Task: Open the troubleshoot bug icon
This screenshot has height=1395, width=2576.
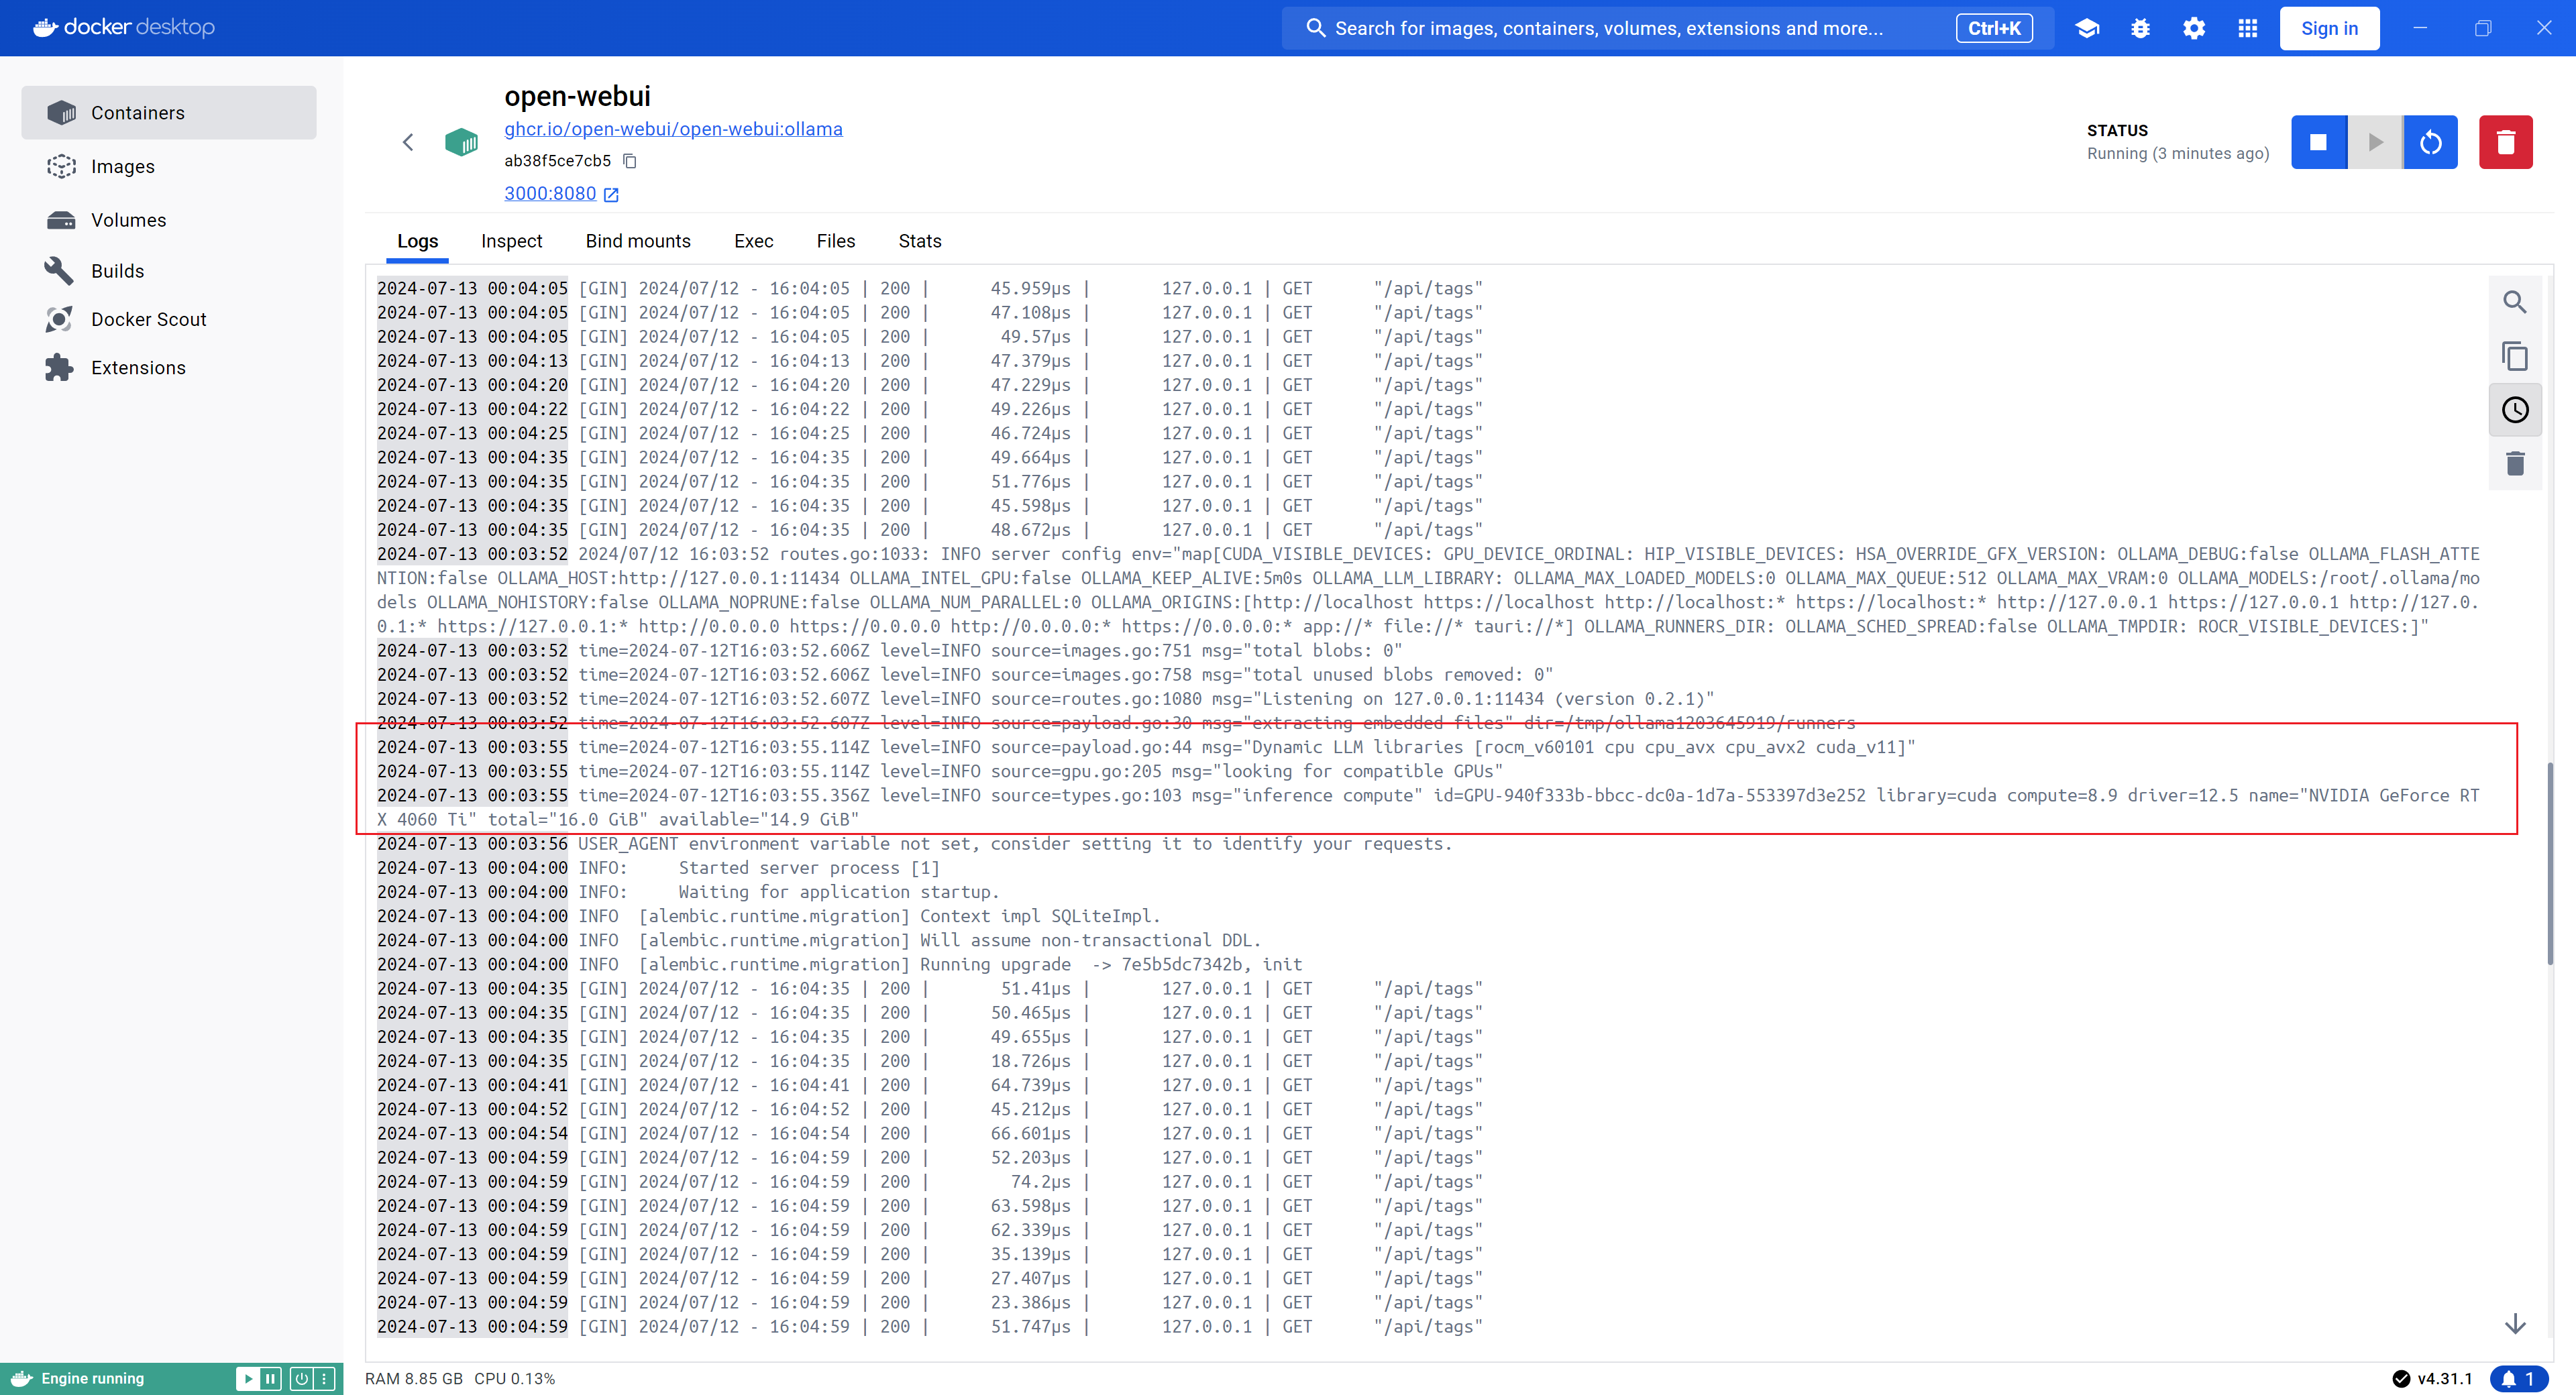Action: [2140, 28]
